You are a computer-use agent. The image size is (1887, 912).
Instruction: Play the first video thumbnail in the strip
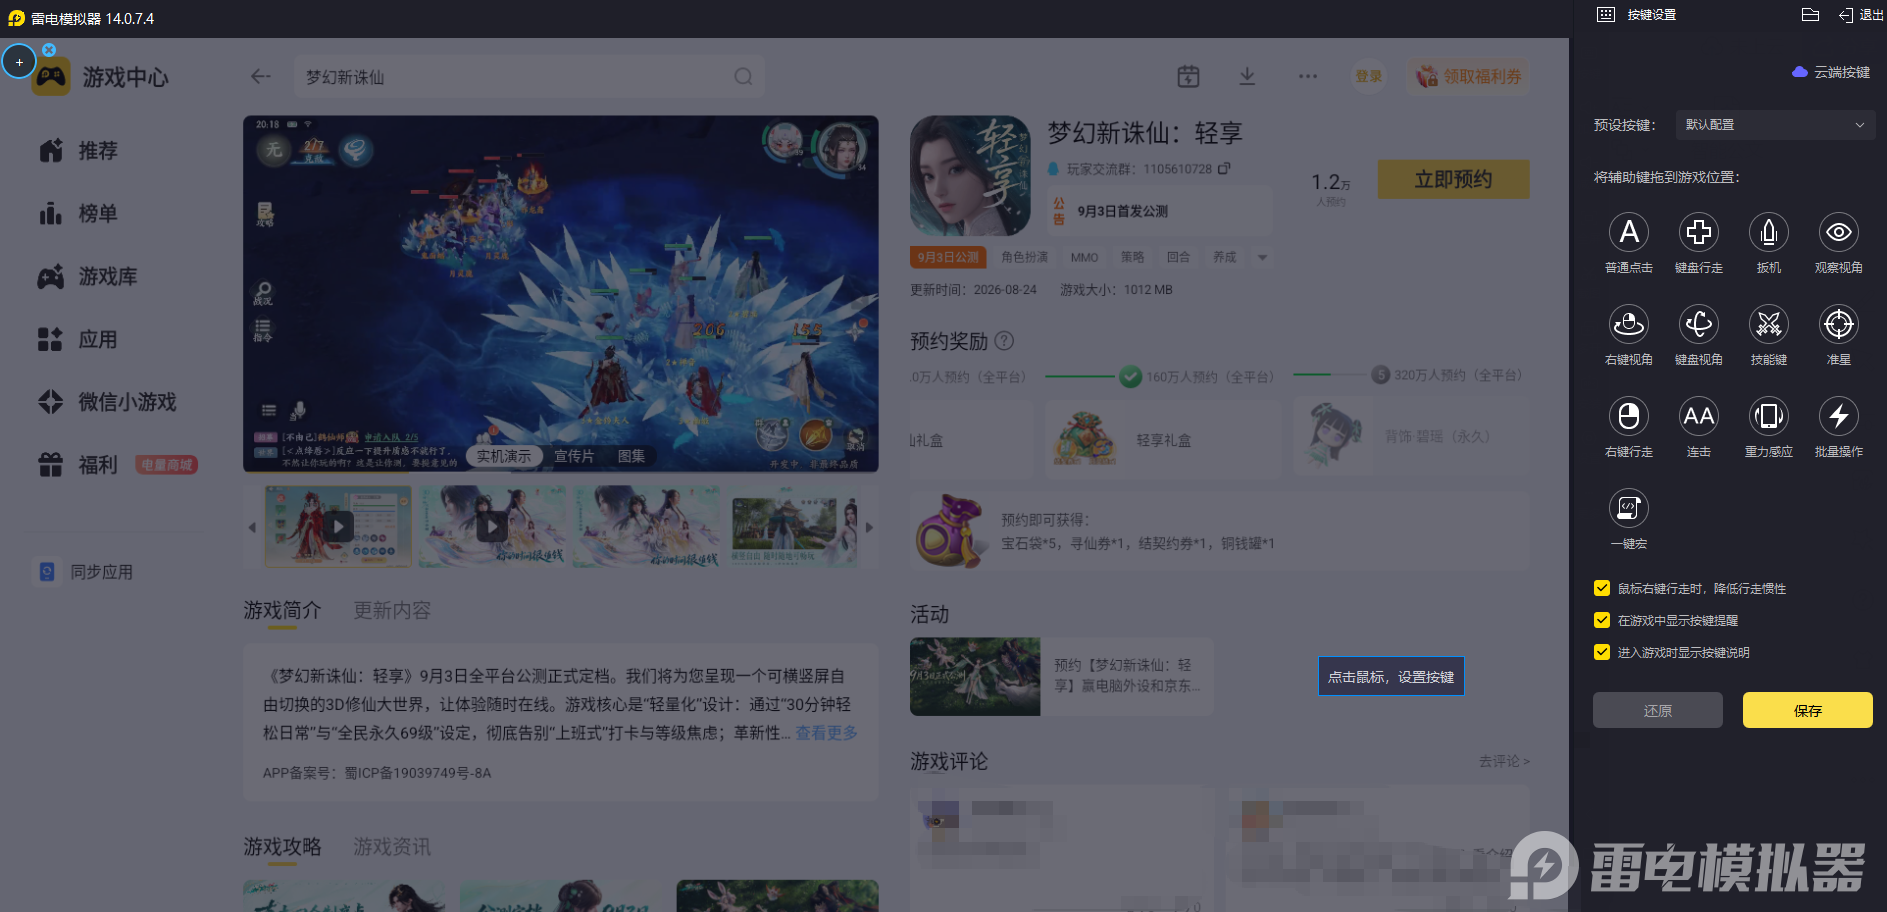338,526
